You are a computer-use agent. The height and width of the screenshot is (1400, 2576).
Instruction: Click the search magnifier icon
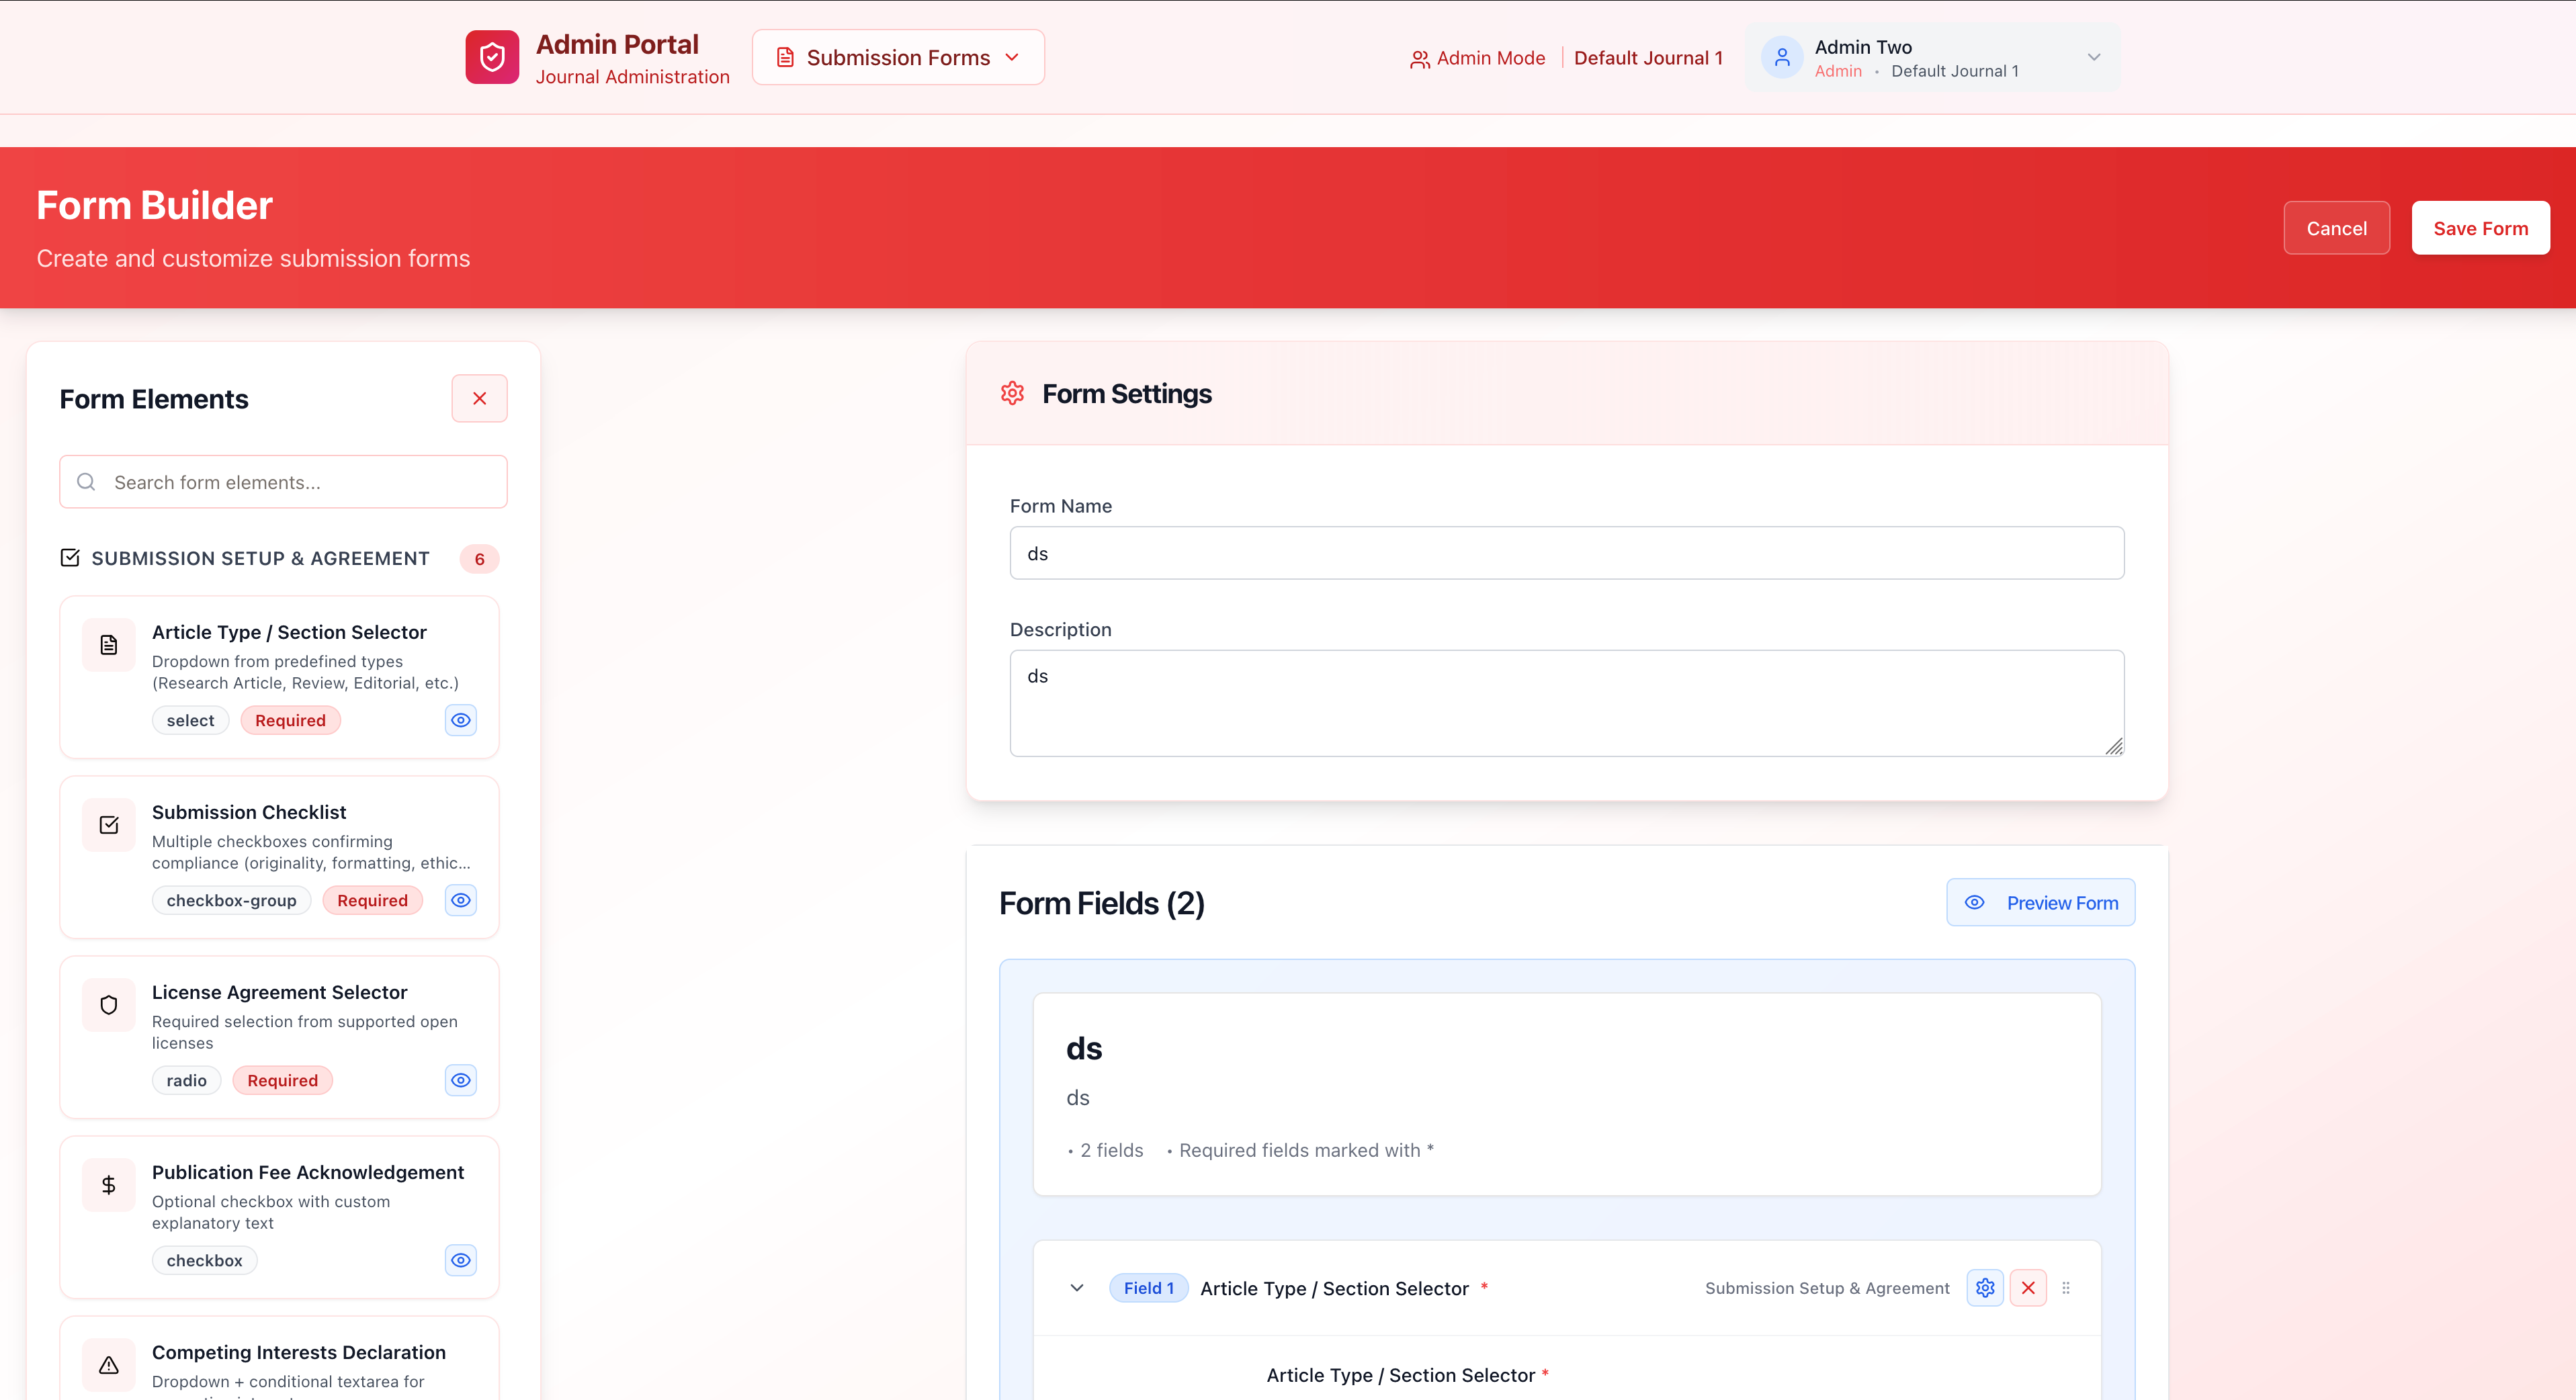tap(87, 482)
